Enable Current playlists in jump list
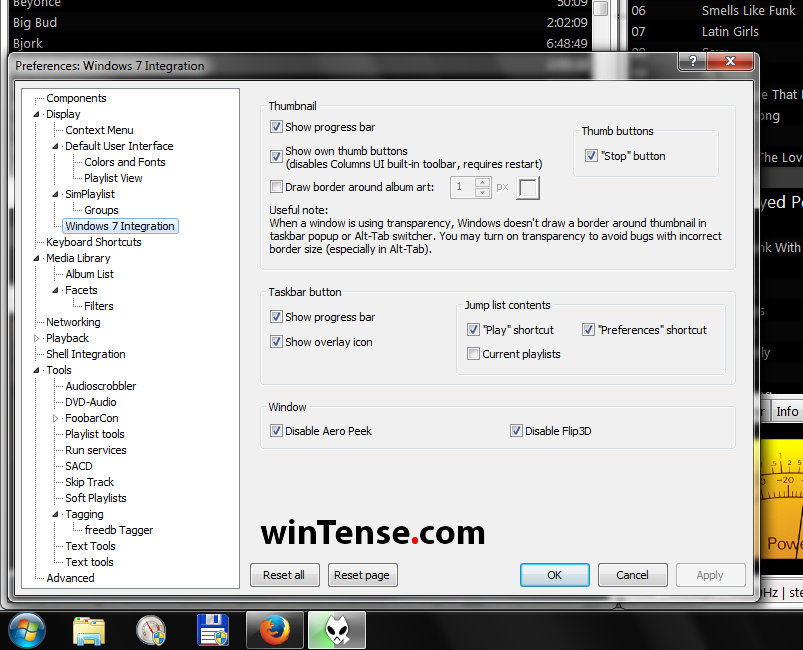Image resolution: width=803 pixels, height=650 pixels. point(473,353)
